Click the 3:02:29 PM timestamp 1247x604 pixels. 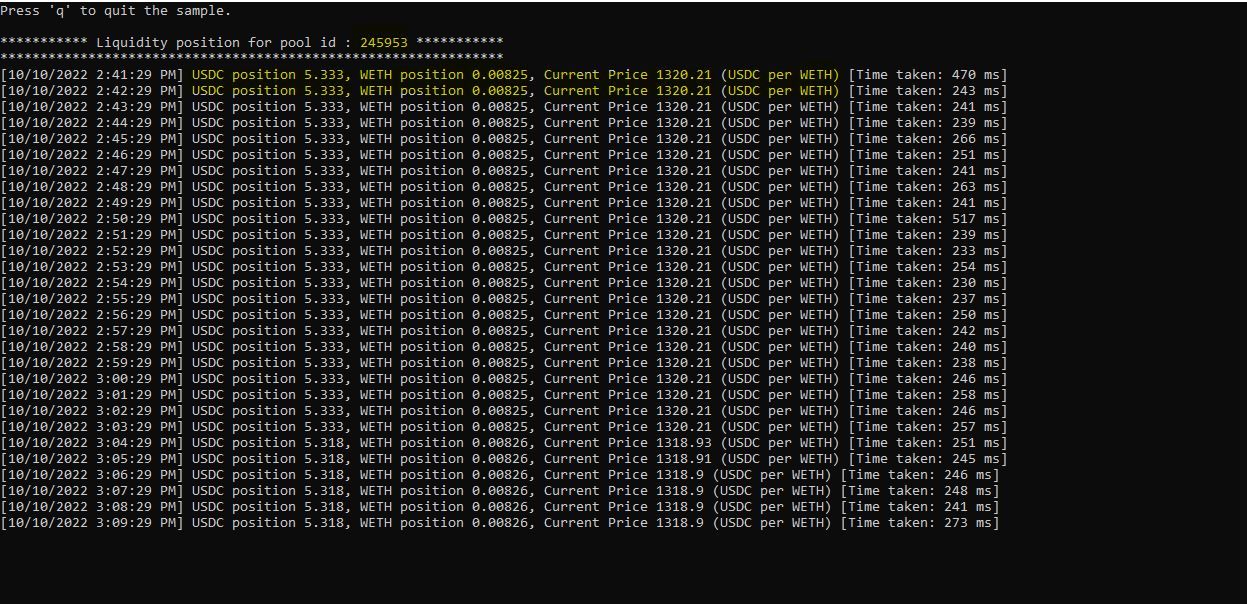click(92, 411)
